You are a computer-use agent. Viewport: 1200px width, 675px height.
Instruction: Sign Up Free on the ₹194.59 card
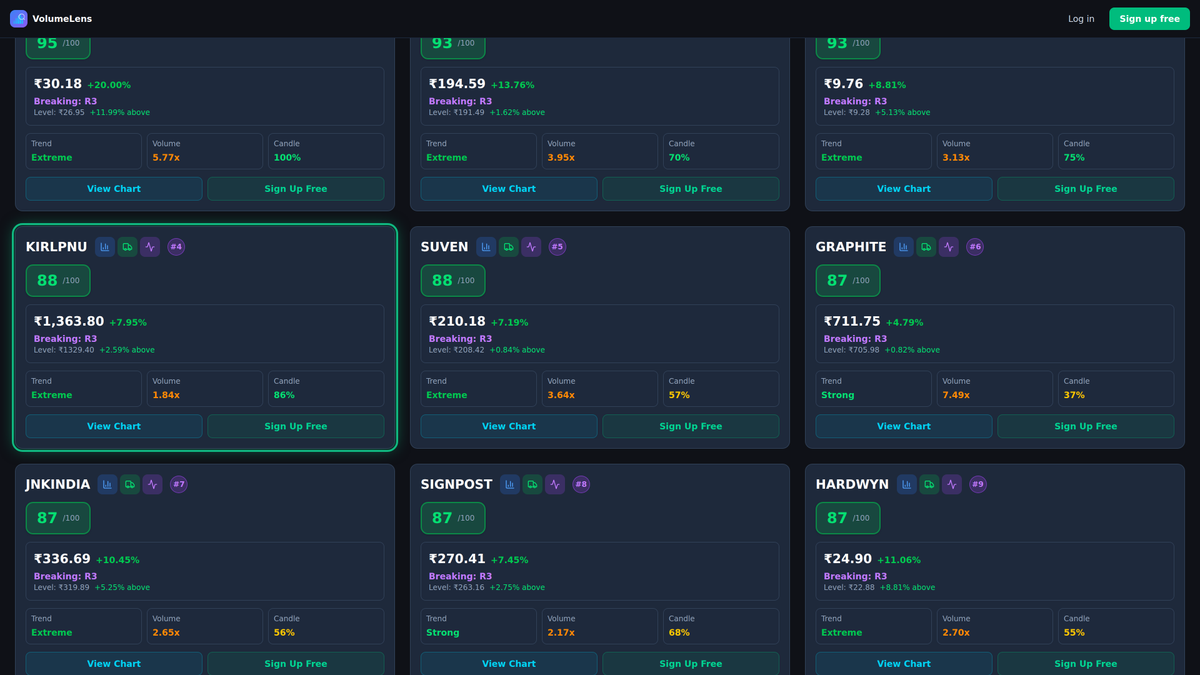tap(691, 189)
